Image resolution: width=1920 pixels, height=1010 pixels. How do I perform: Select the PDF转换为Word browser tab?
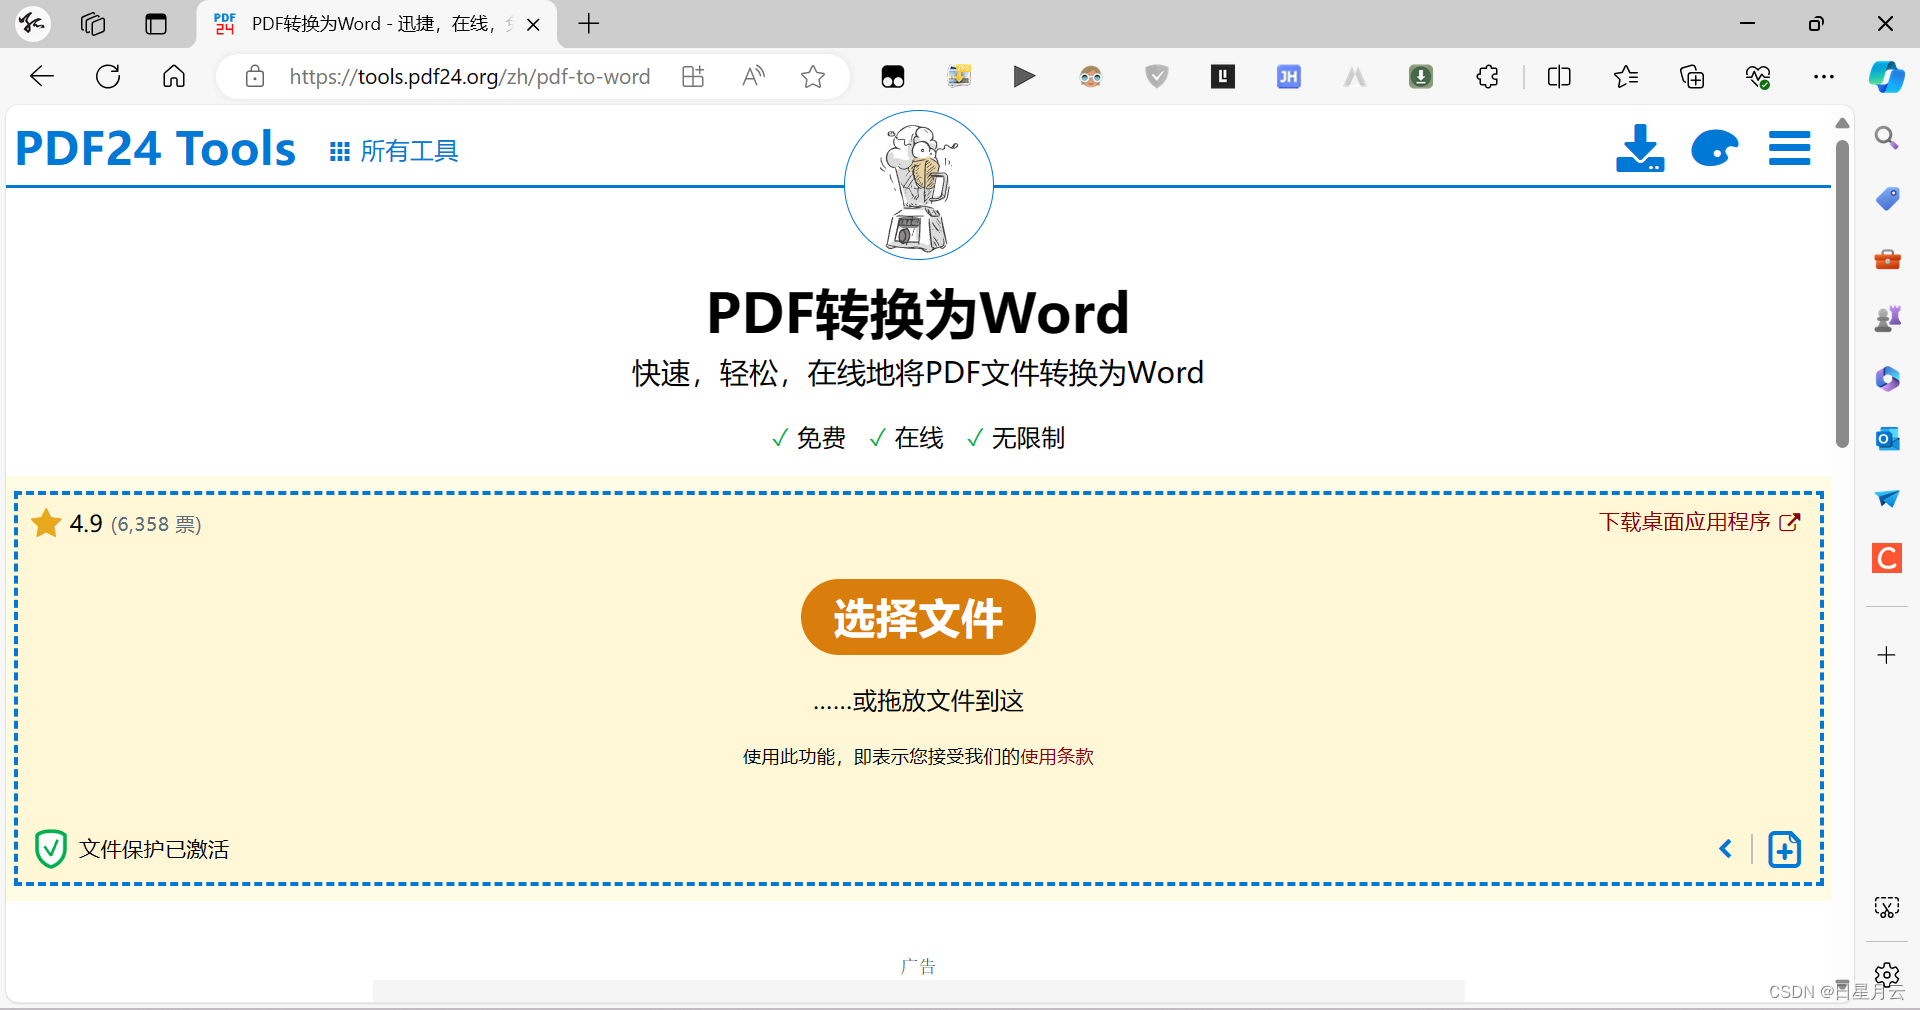[x=375, y=24]
